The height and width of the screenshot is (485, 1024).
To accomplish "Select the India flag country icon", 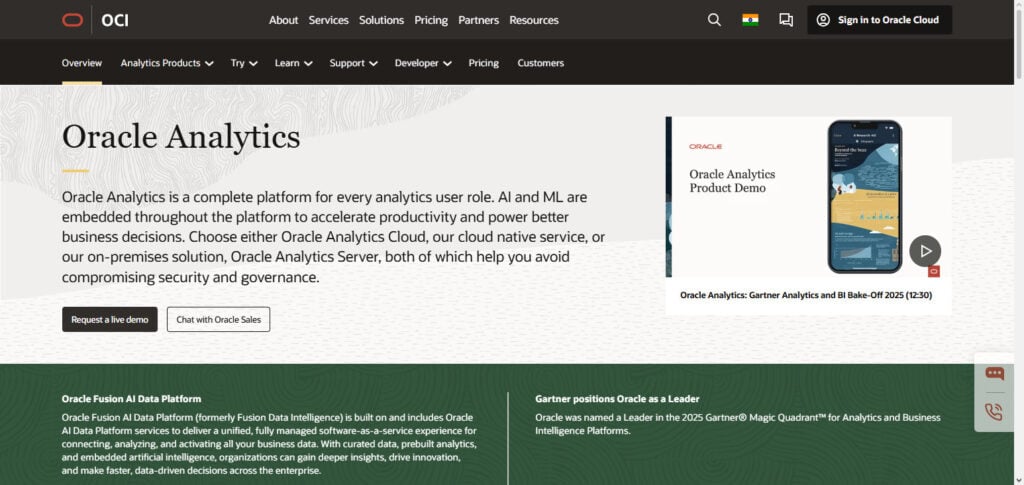I will pyautogui.click(x=750, y=20).
